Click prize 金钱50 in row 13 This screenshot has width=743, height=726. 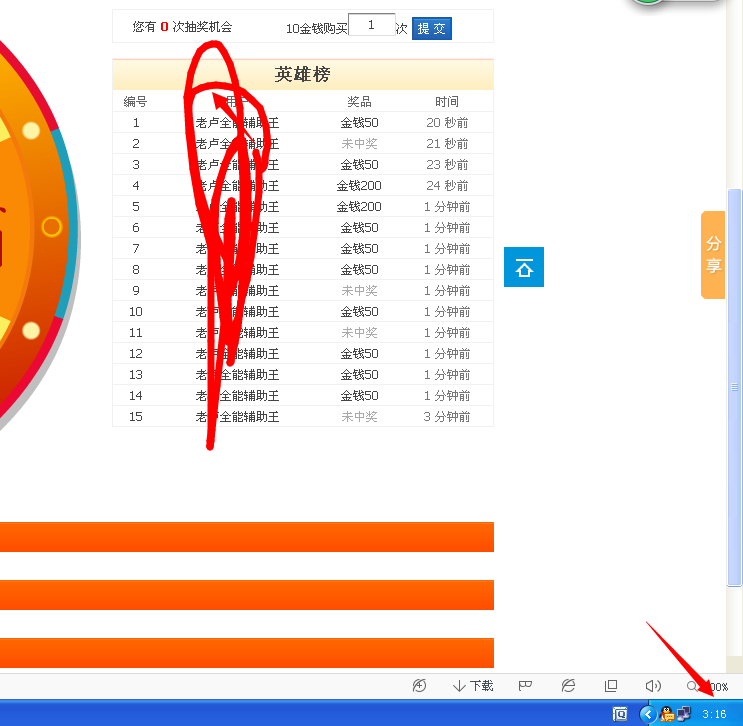point(359,375)
